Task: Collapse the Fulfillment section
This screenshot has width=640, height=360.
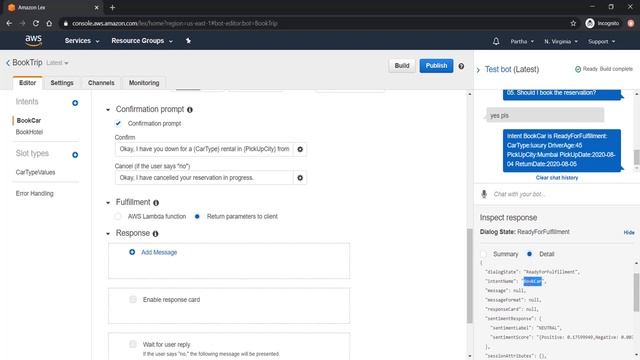Action: pos(108,203)
